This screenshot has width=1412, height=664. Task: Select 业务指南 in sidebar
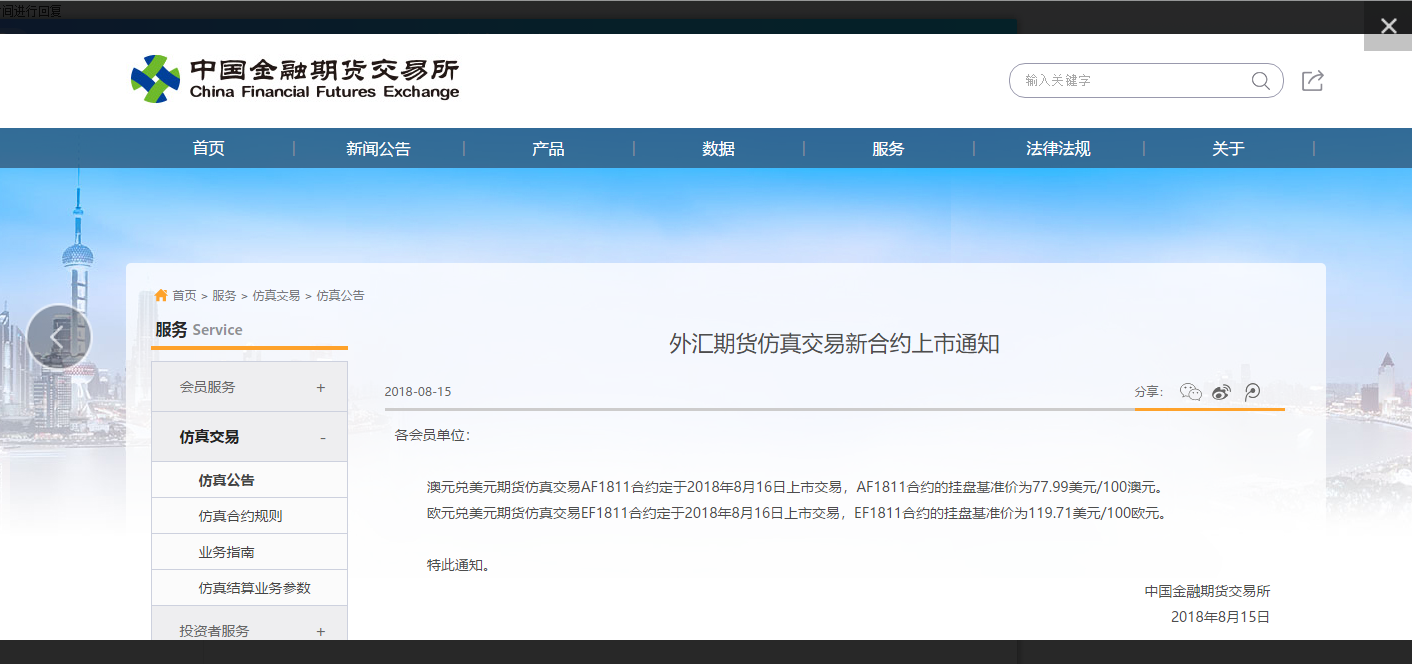[x=226, y=552]
